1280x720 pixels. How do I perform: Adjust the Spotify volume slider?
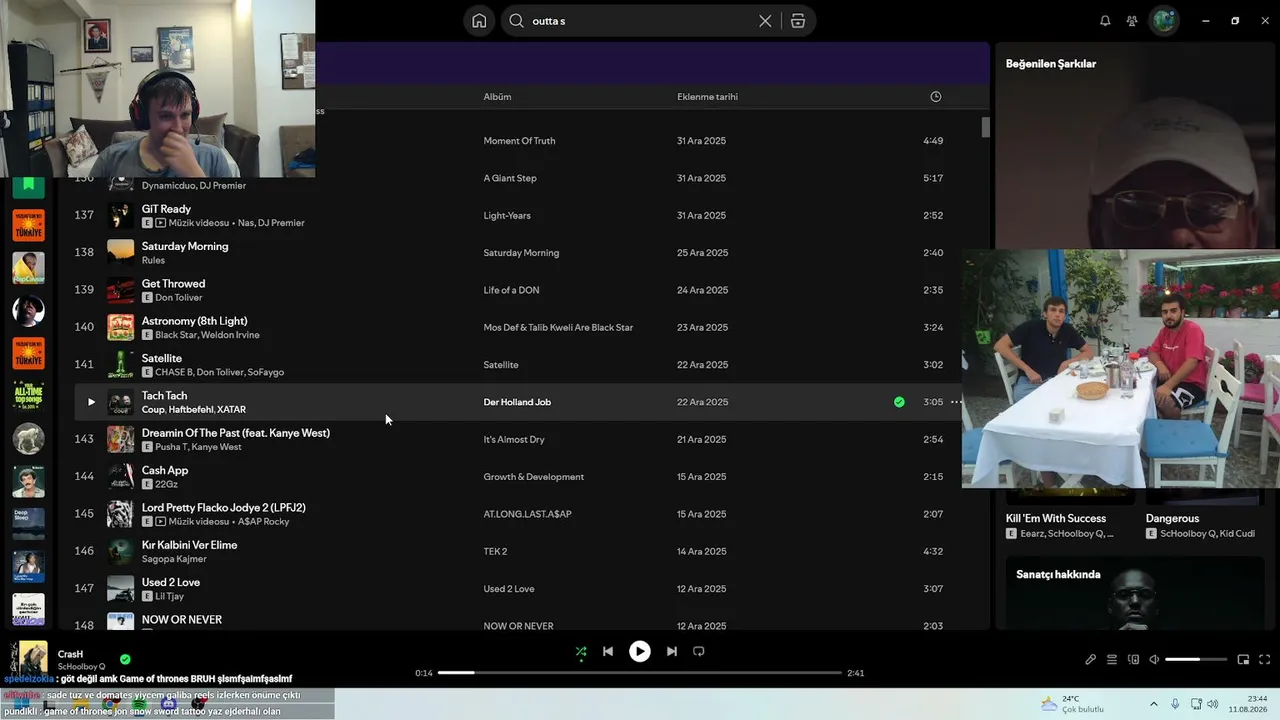pos(1196,660)
